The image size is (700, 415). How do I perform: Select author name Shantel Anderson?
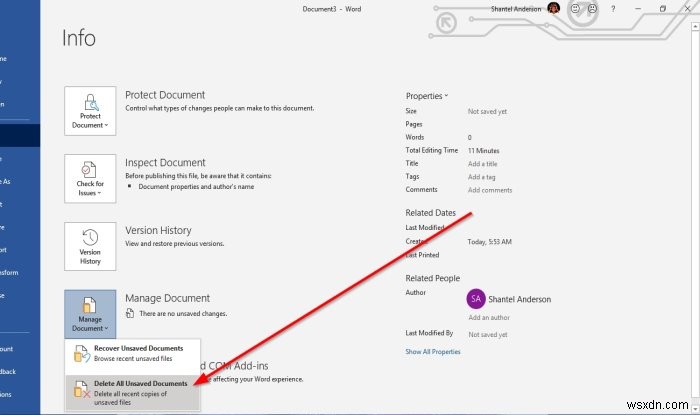(x=520, y=299)
